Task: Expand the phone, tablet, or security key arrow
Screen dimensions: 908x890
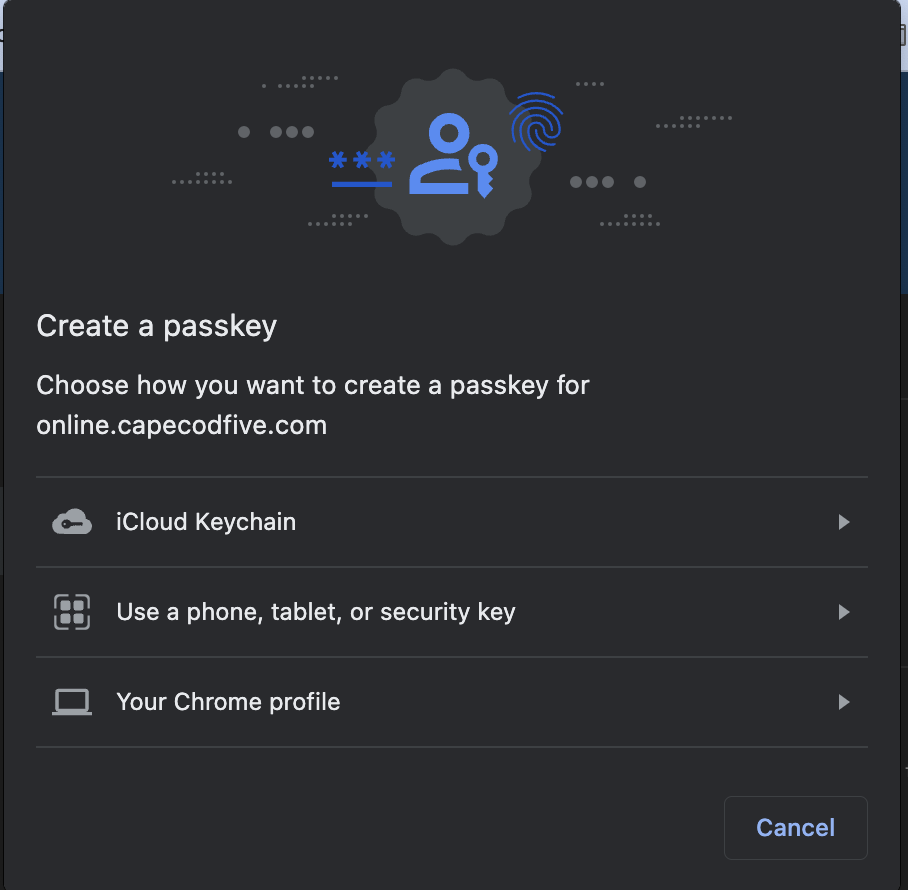Action: tap(844, 612)
